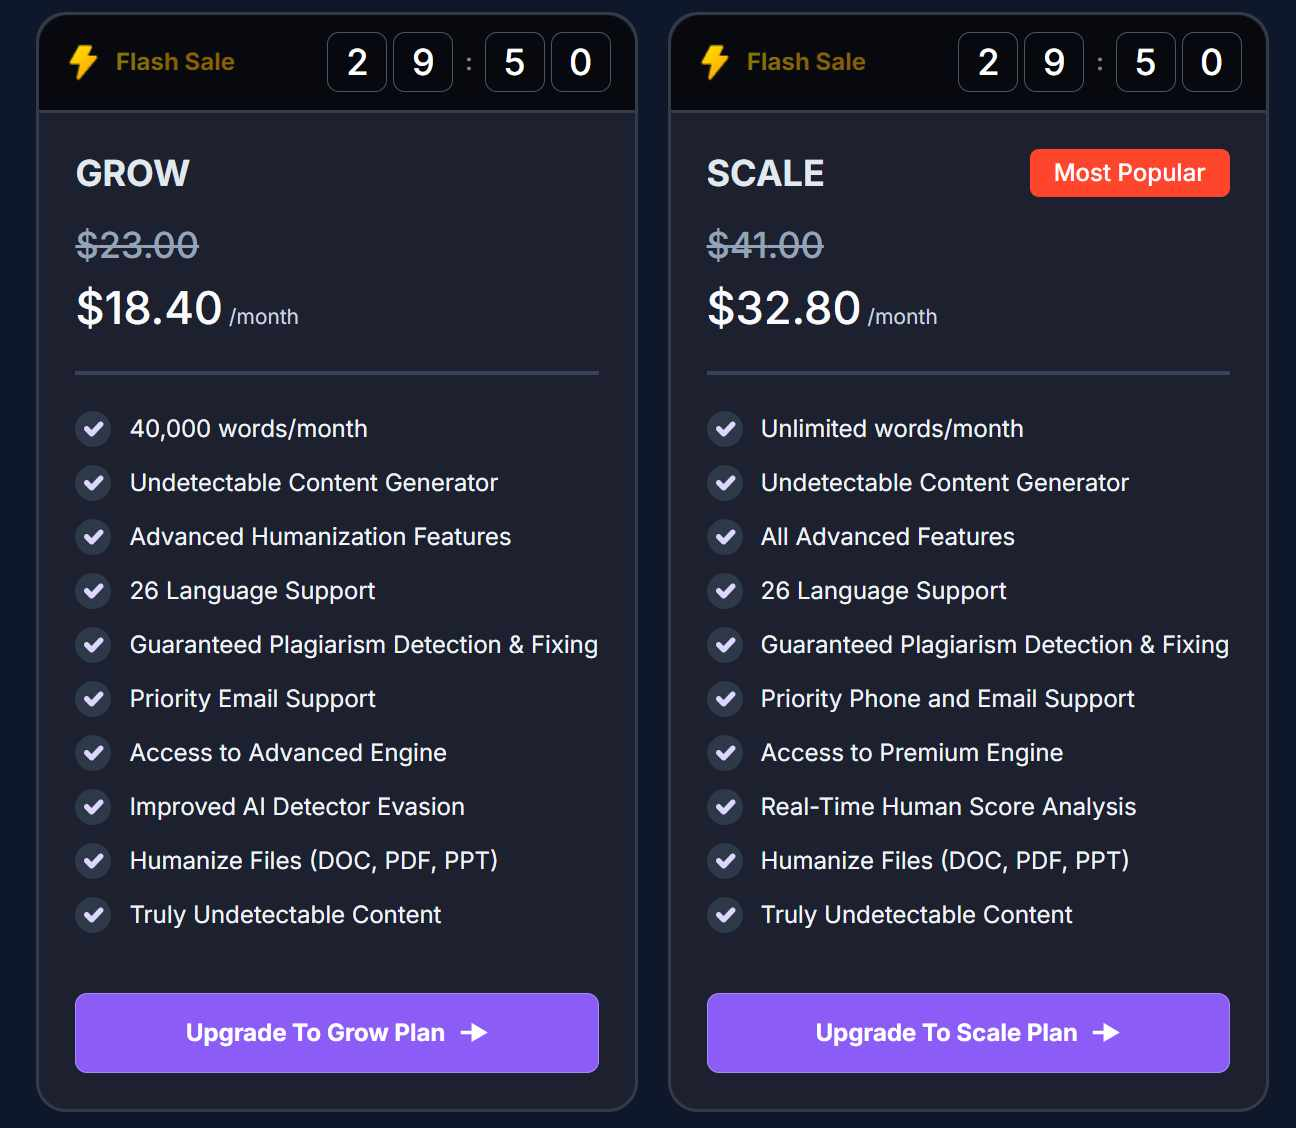
Task: Click the GROW plan title
Action: (x=132, y=173)
